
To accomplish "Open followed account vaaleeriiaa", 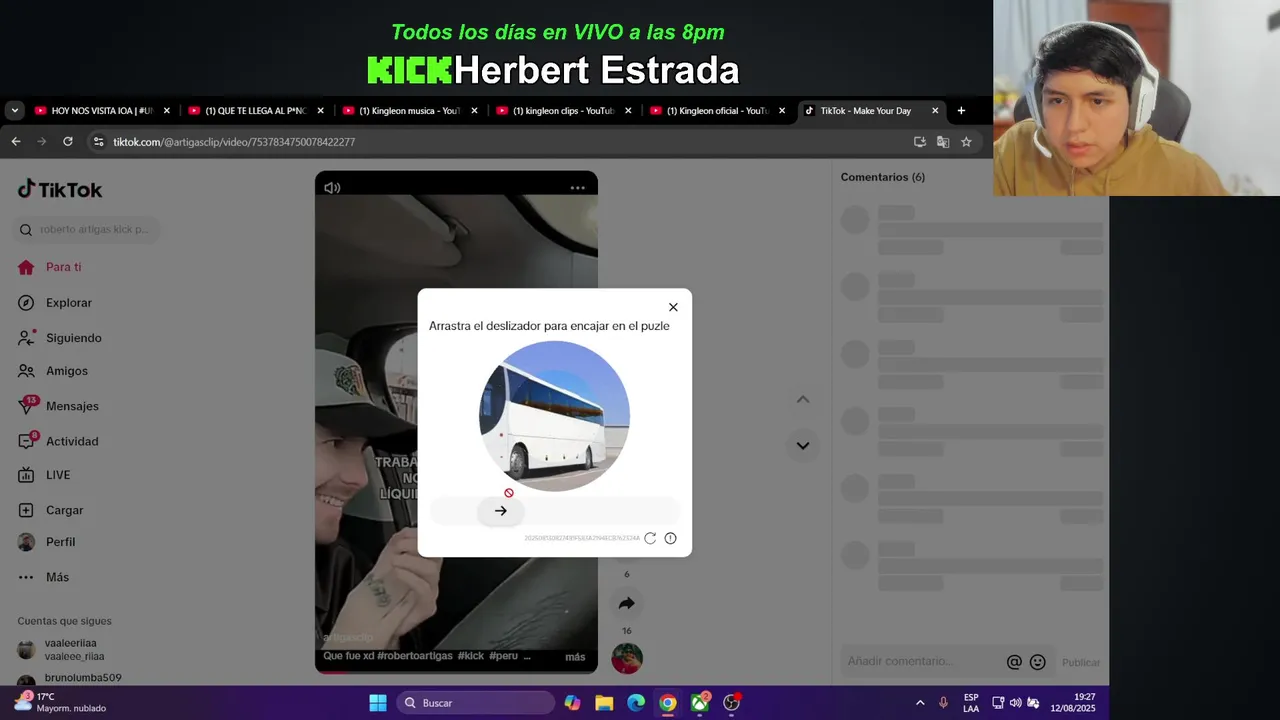I will (x=61, y=650).
